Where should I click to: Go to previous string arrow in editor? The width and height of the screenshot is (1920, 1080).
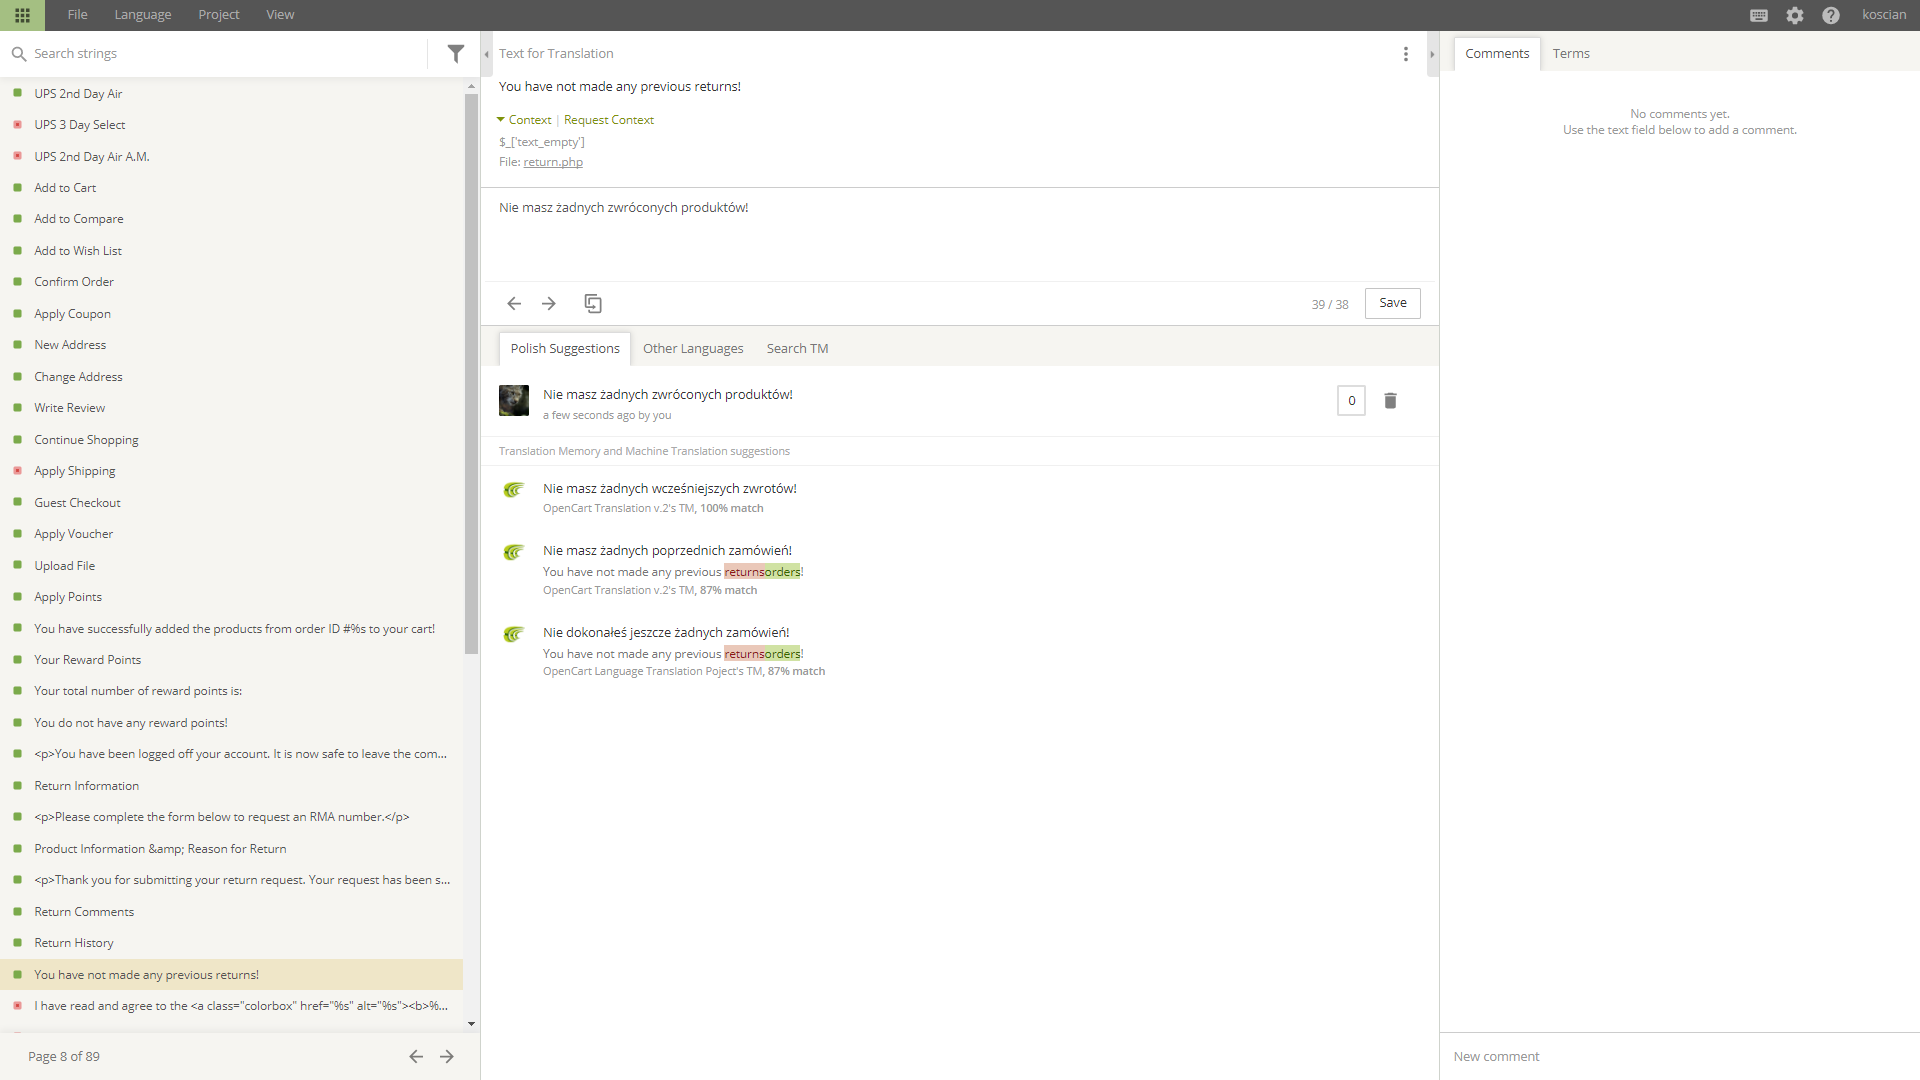point(514,303)
